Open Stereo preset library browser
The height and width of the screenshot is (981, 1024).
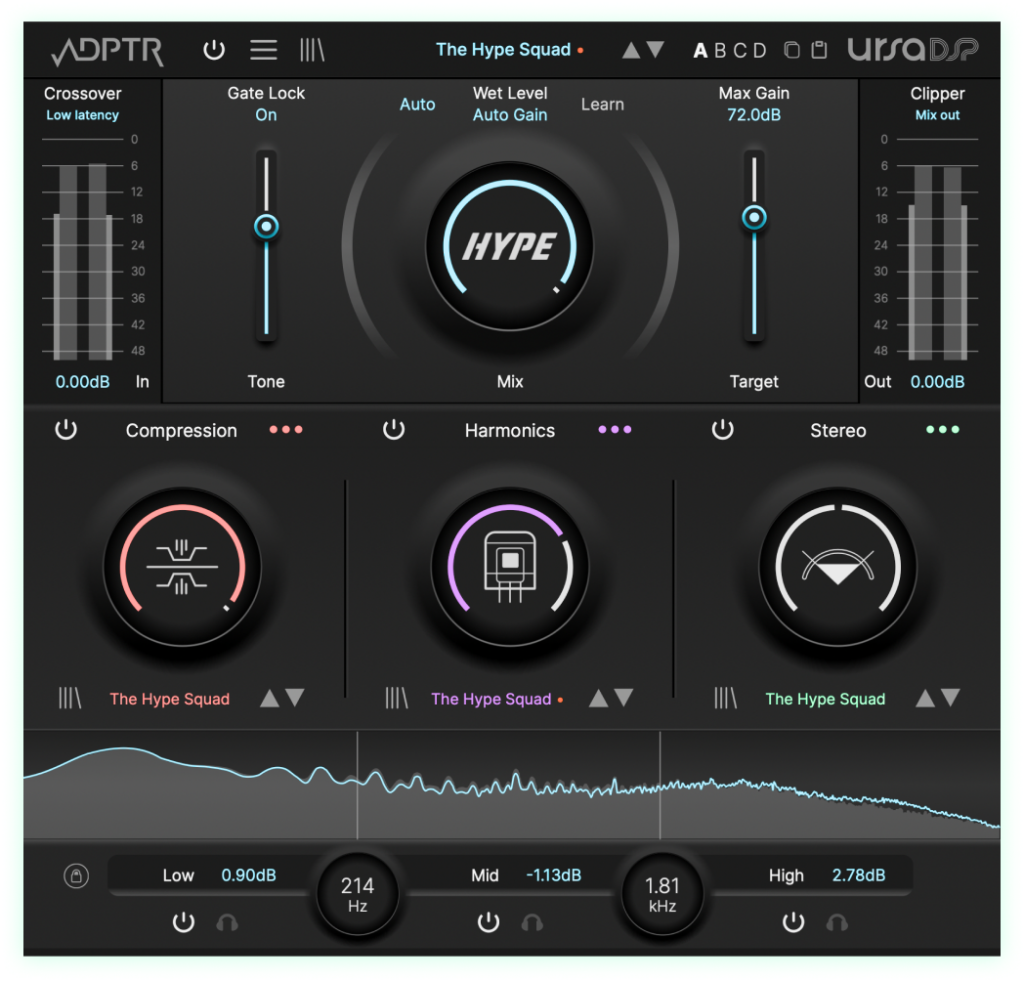(x=725, y=698)
